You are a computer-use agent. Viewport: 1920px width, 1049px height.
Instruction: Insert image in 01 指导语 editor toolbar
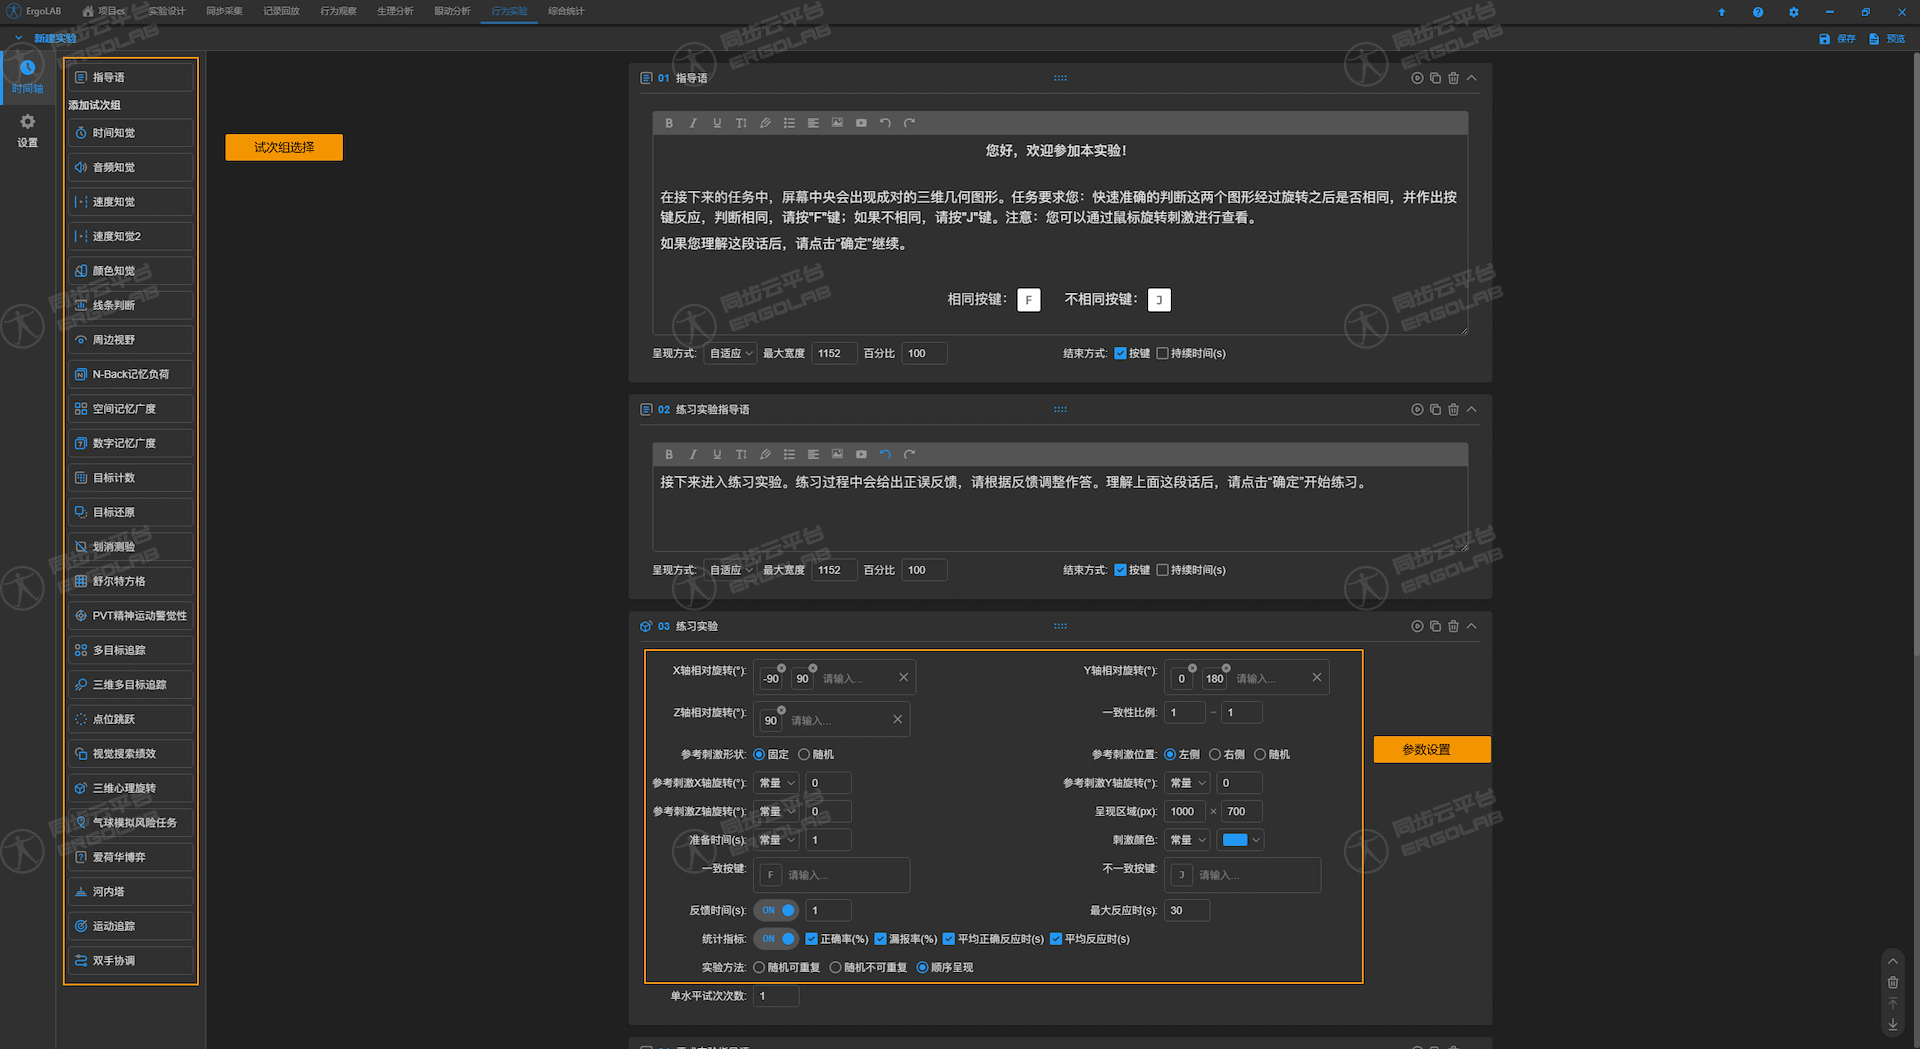837,123
